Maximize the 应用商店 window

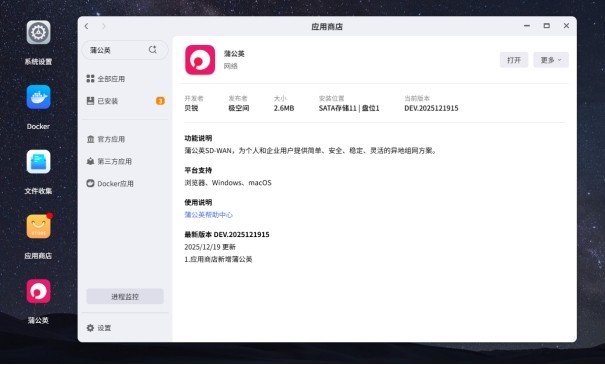pyautogui.click(x=547, y=26)
